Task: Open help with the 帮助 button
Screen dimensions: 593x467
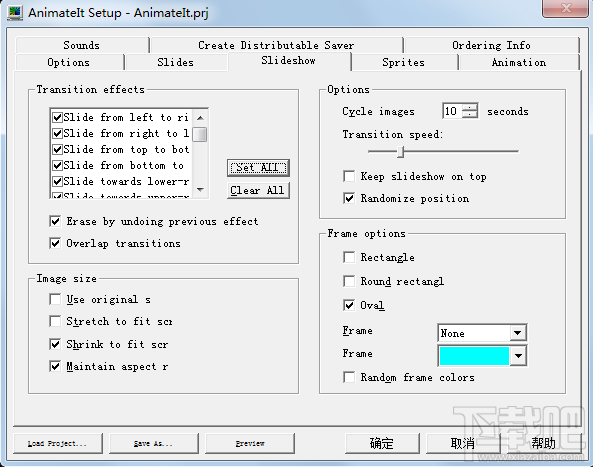Action: (x=544, y=444)
